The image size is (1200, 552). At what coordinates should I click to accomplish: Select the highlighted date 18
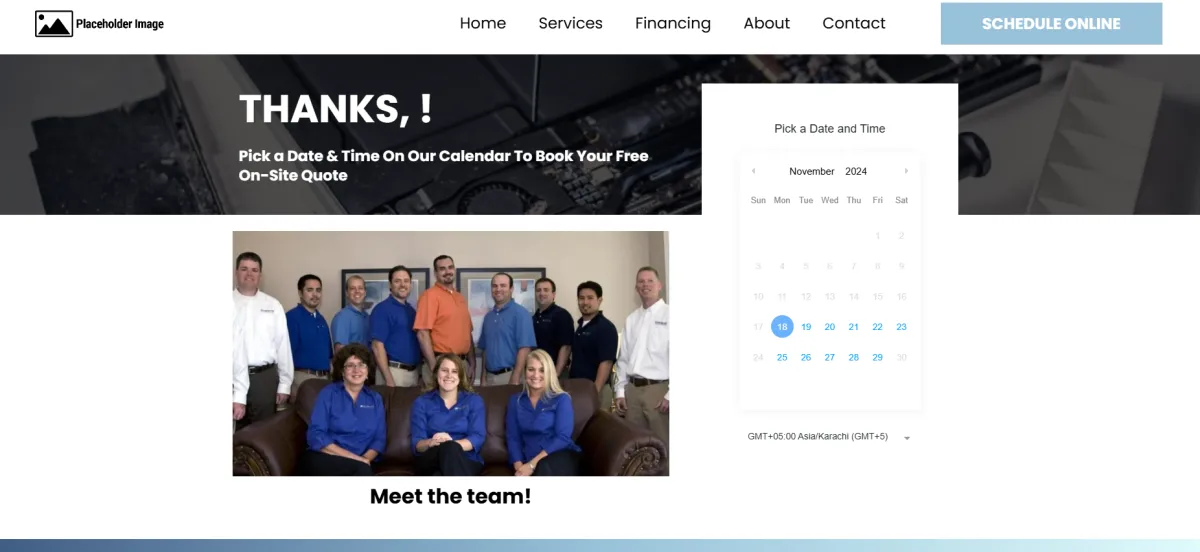pyautogui.click(x=782, y=327)
